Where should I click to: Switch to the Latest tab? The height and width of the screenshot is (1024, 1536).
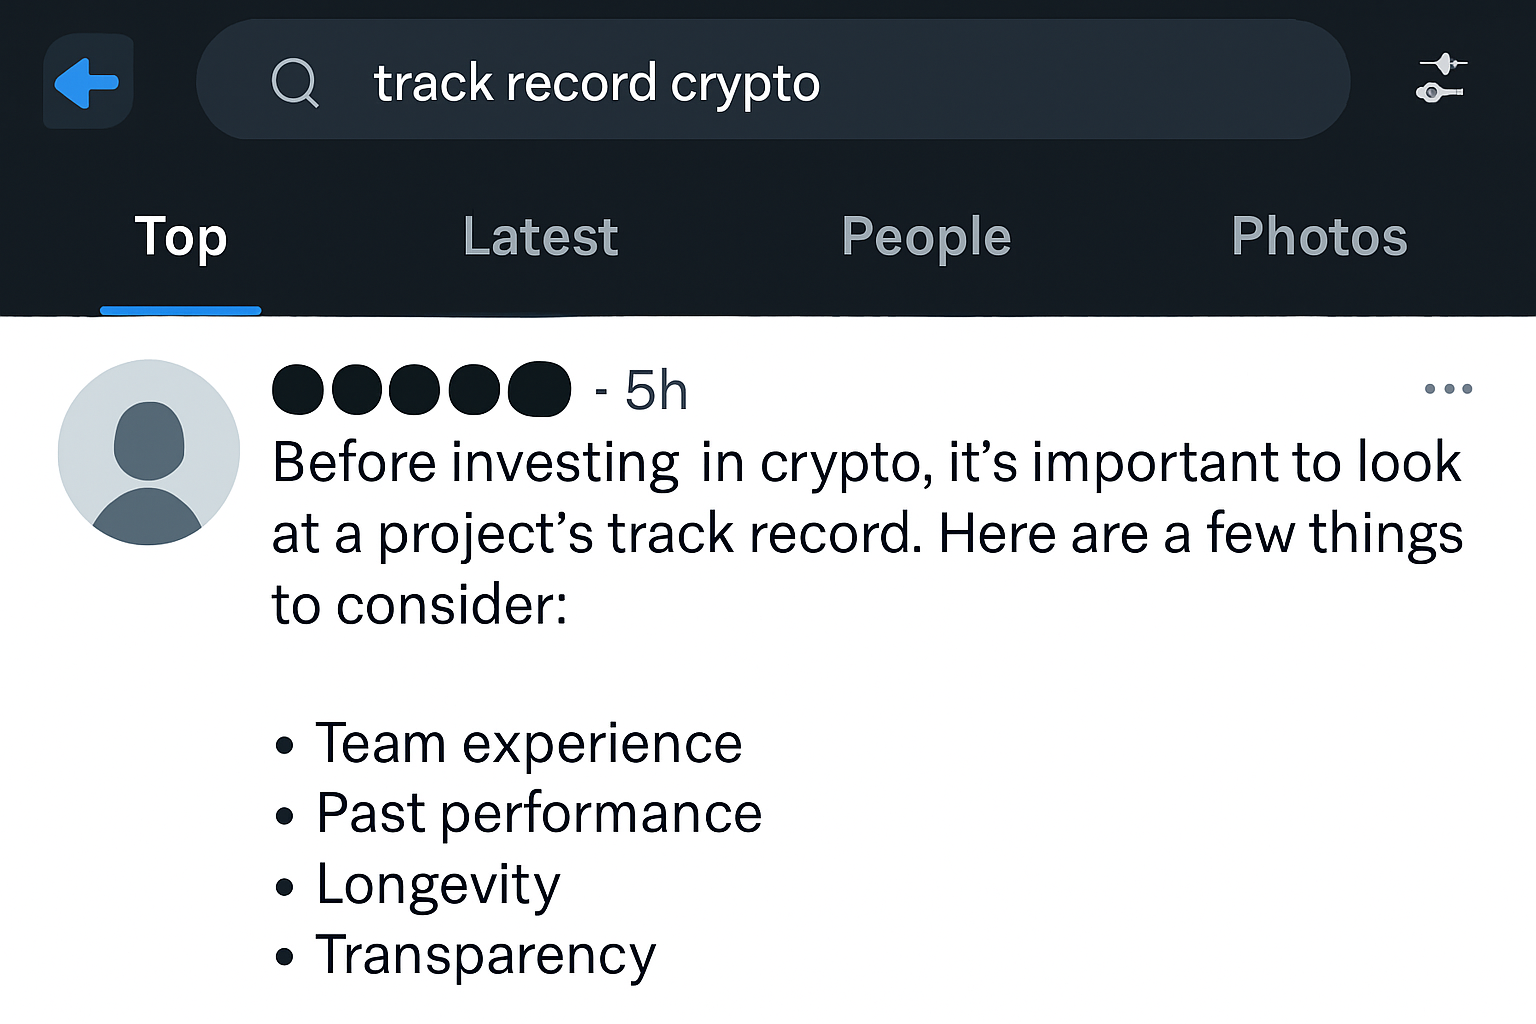point(540,238)
